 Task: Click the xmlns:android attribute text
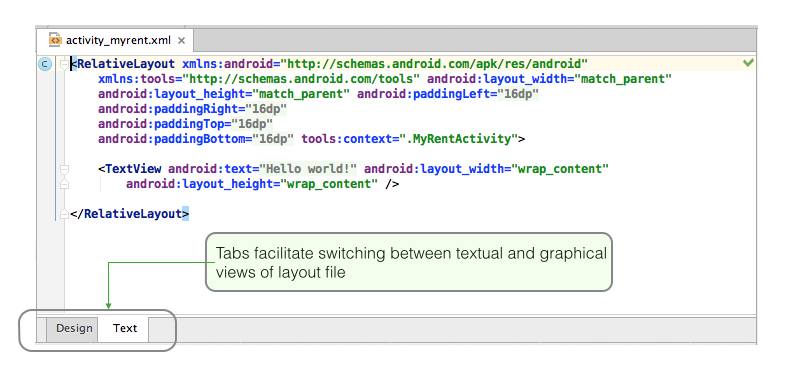point(227,64)
